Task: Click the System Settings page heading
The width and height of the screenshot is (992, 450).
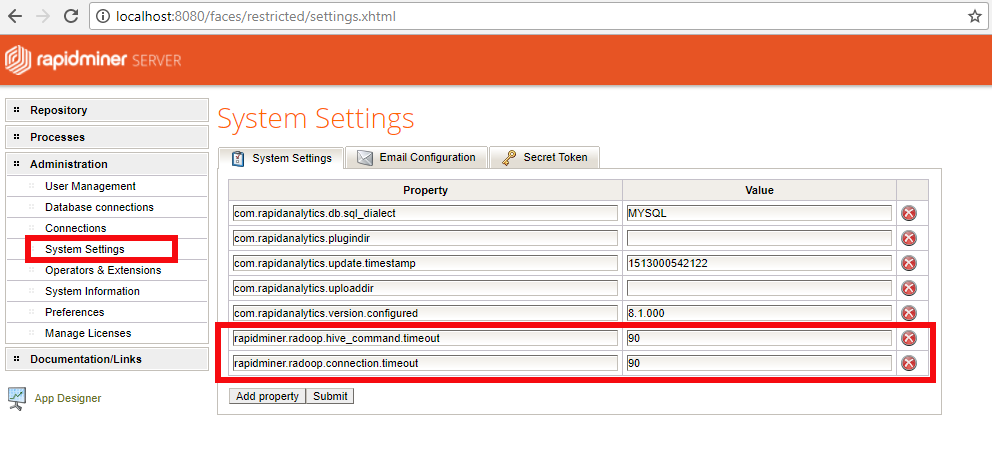Action: pyautogui.click(x=316, y=119)
